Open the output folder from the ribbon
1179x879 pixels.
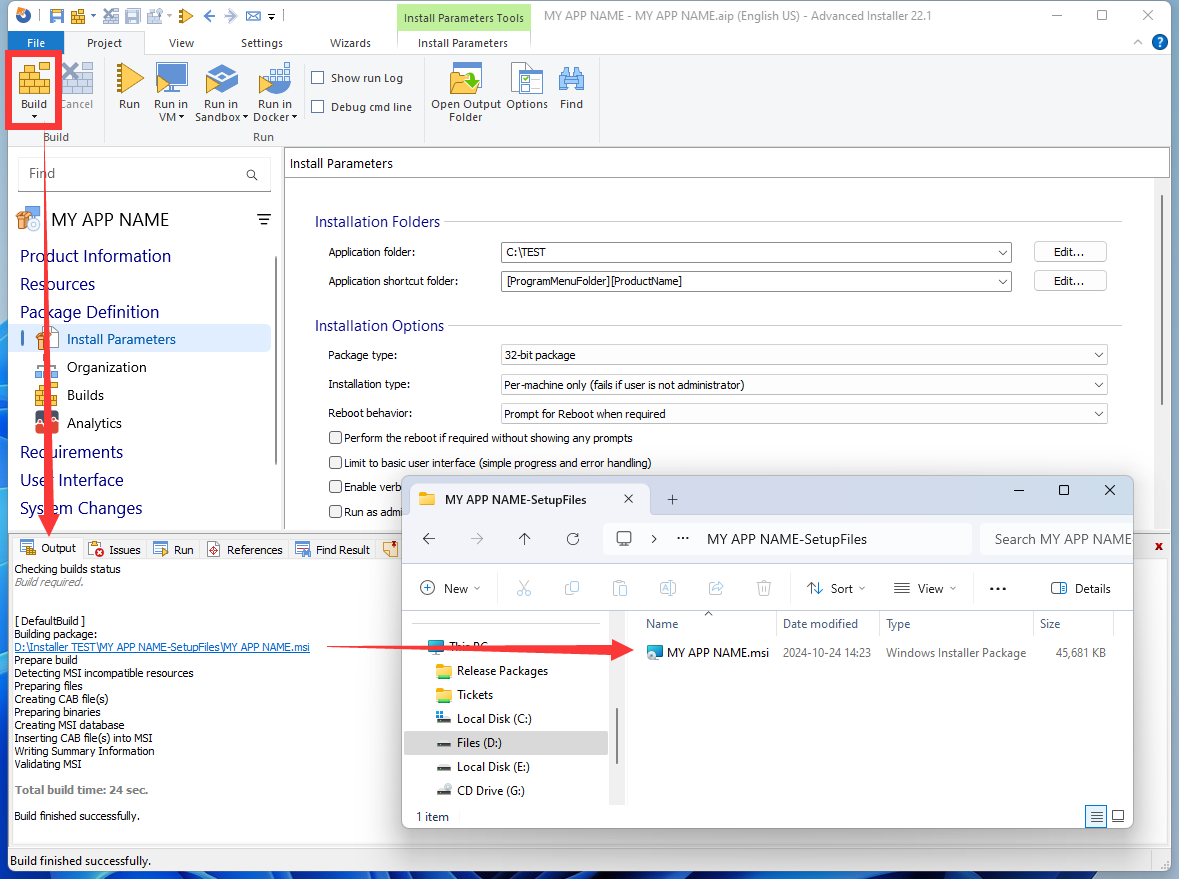tap(466, 80)
